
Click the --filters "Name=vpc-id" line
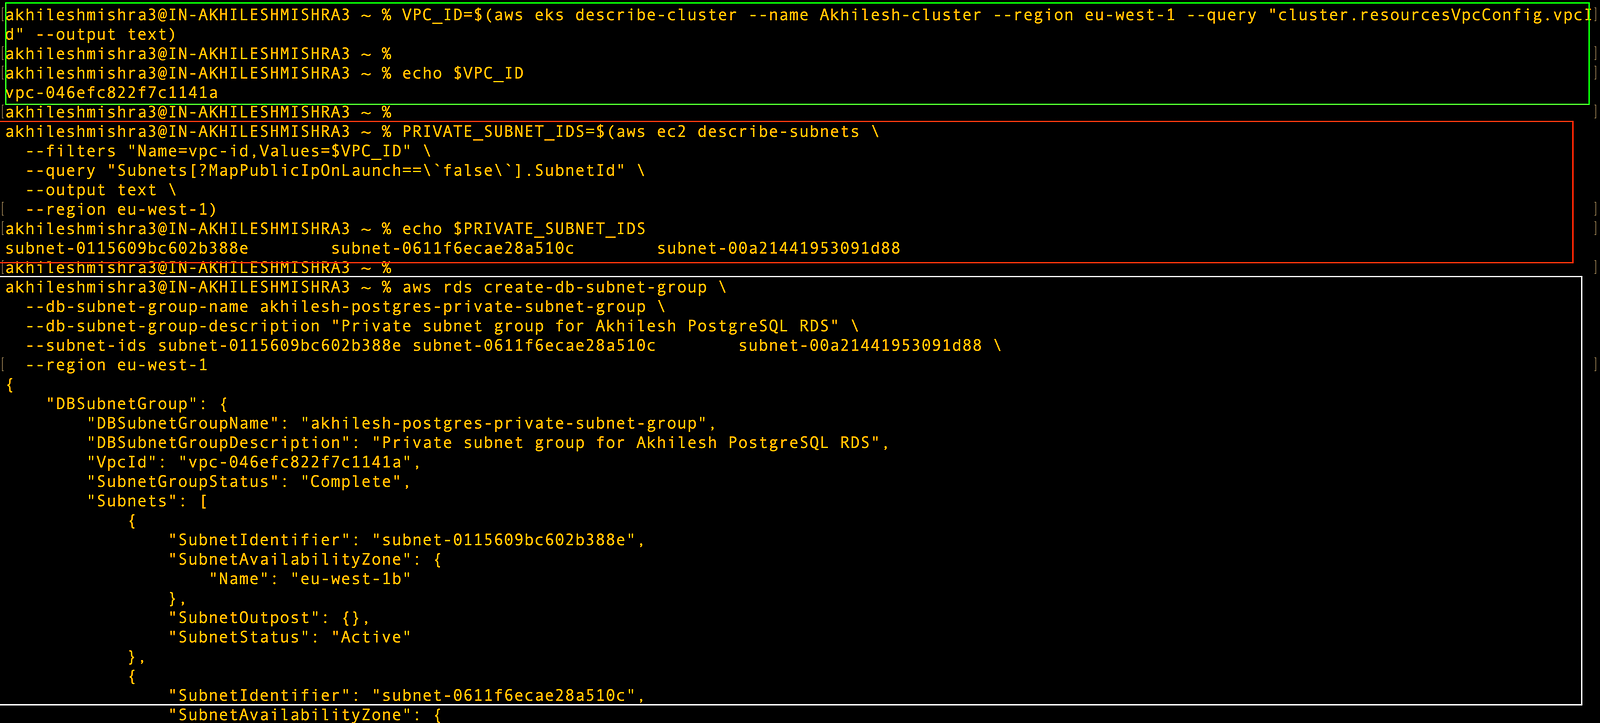click(228, 151)
